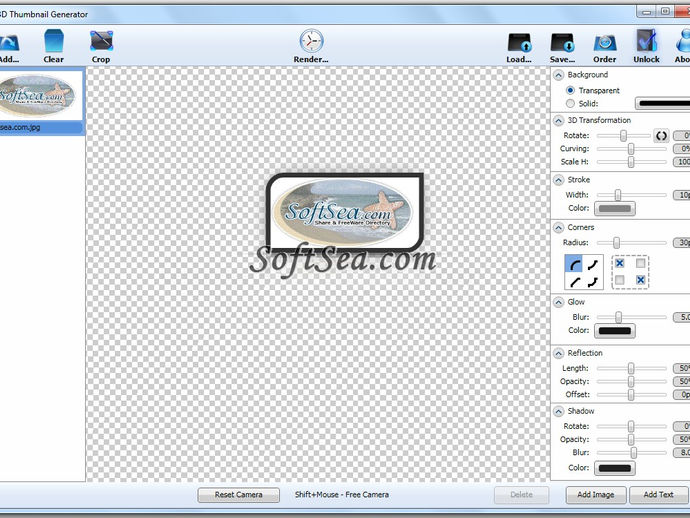Click the Scale H slider

pos(631,162)
